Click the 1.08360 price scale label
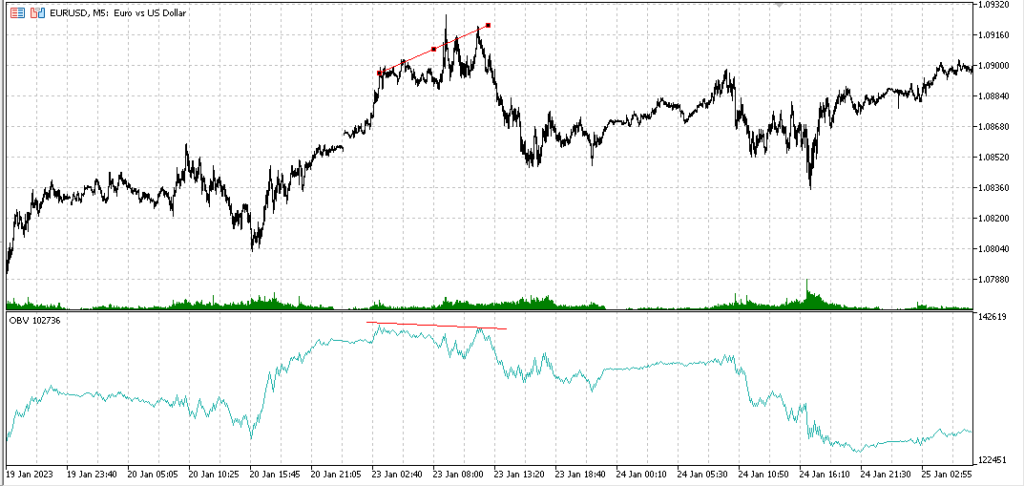1024x486 pixels. [x=993, y=187]
